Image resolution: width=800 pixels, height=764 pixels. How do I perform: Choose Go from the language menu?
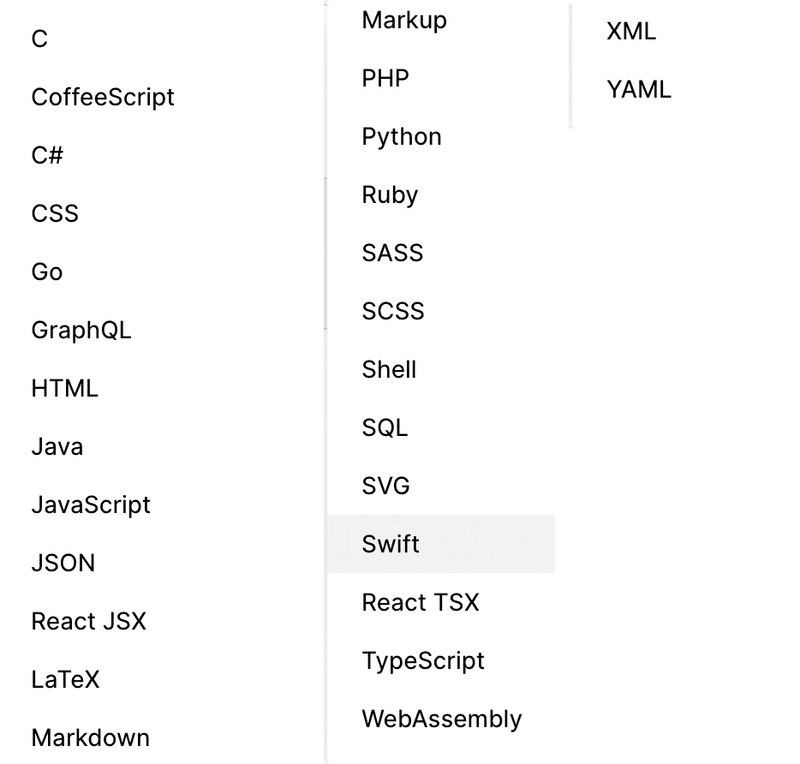(47, 272)
